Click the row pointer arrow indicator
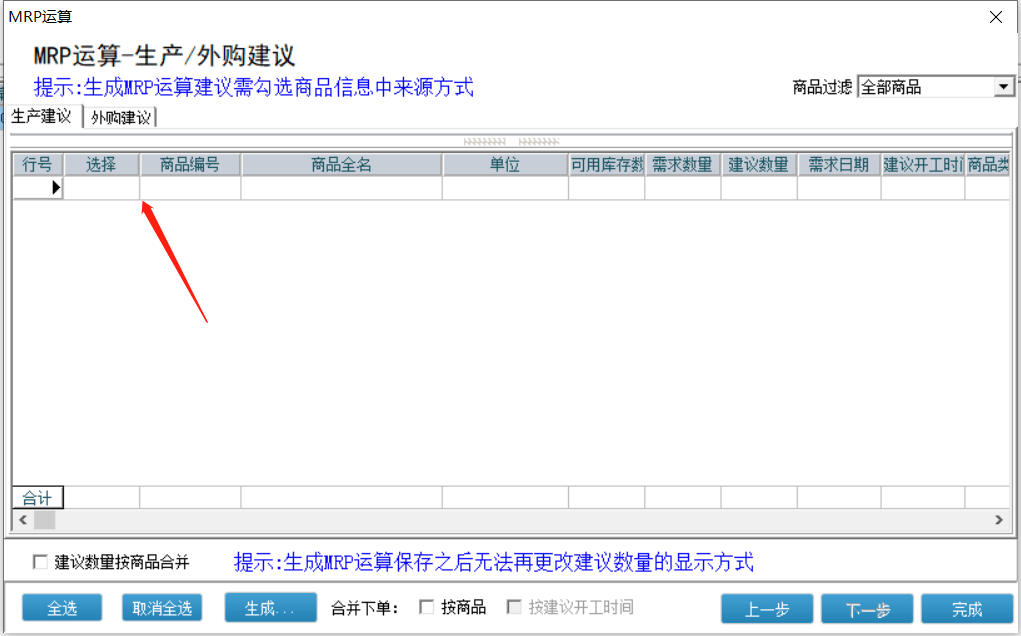 56,187
